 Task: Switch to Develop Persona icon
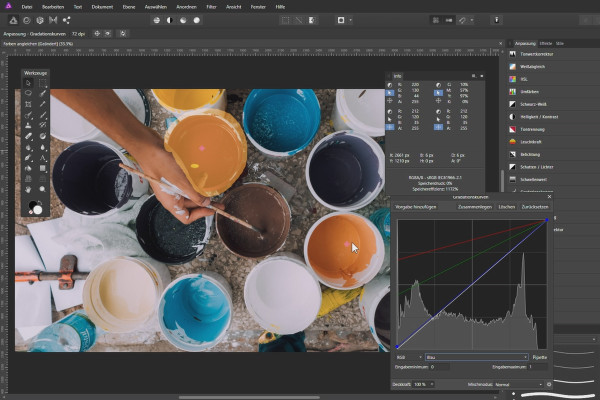pos(40,20)
